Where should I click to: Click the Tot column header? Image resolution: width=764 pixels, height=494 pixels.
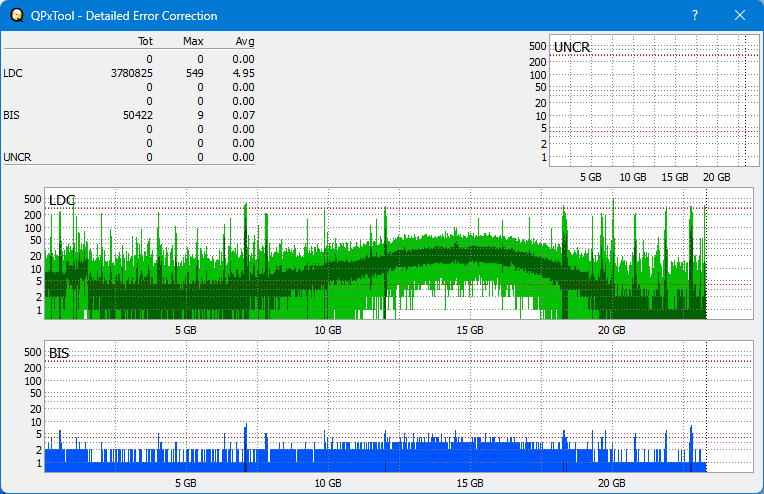145,41
